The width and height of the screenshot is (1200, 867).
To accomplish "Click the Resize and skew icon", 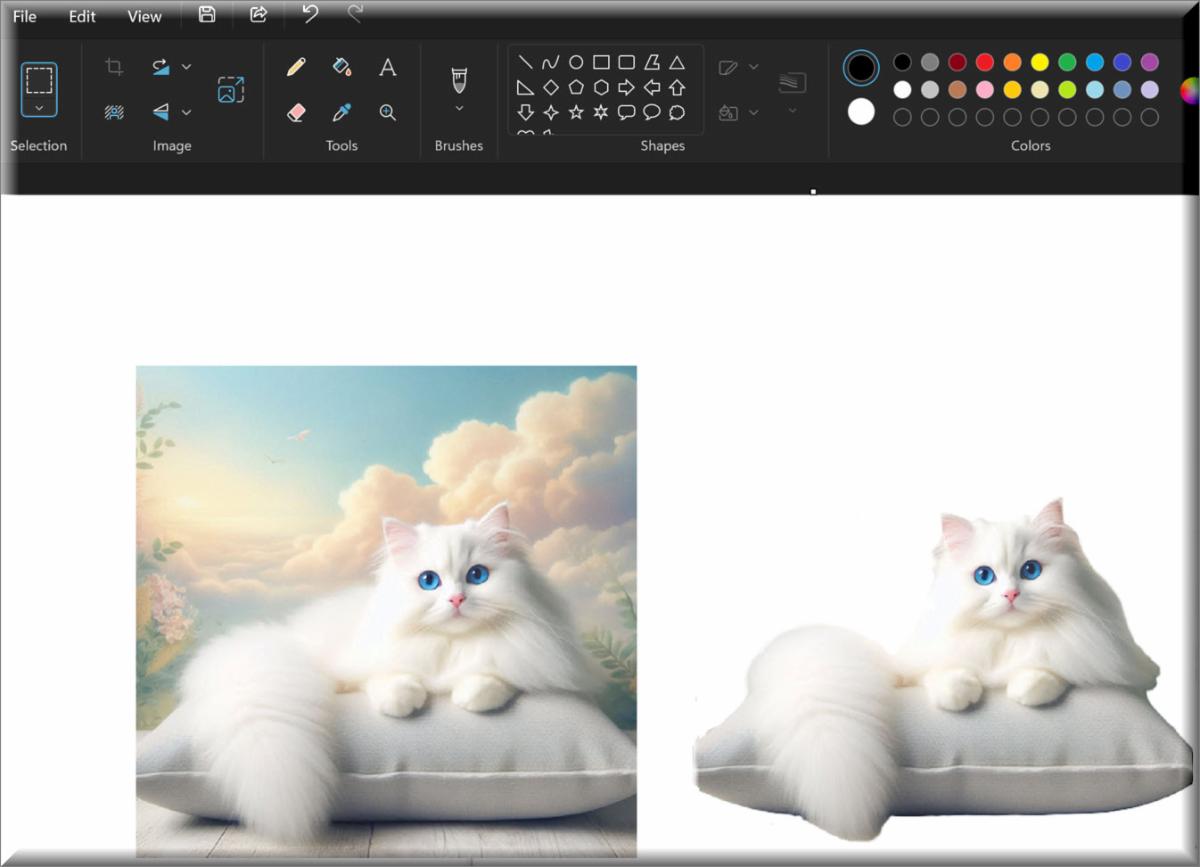I will [231, 90].
